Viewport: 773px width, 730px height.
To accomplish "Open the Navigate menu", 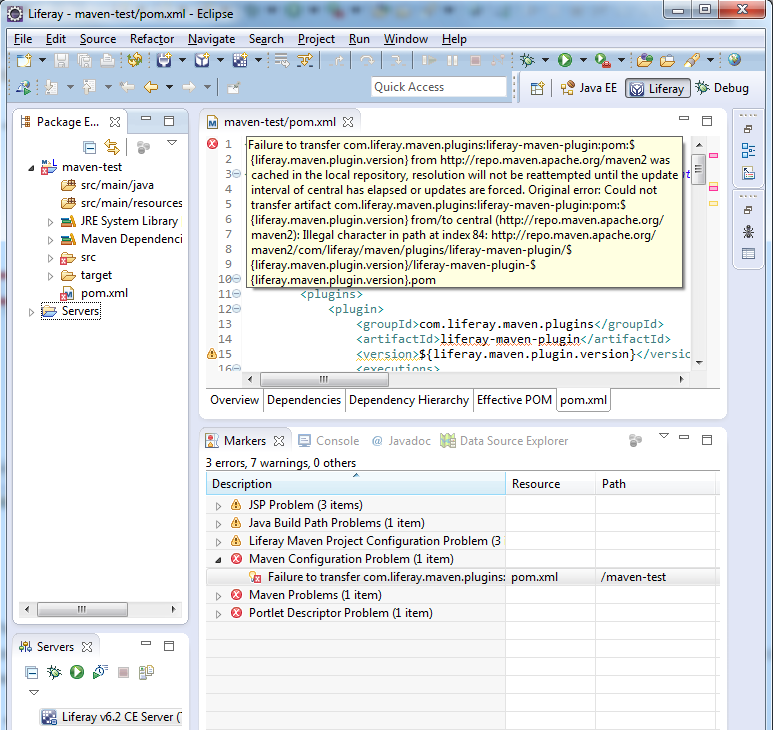I will (x=211, y=39).
